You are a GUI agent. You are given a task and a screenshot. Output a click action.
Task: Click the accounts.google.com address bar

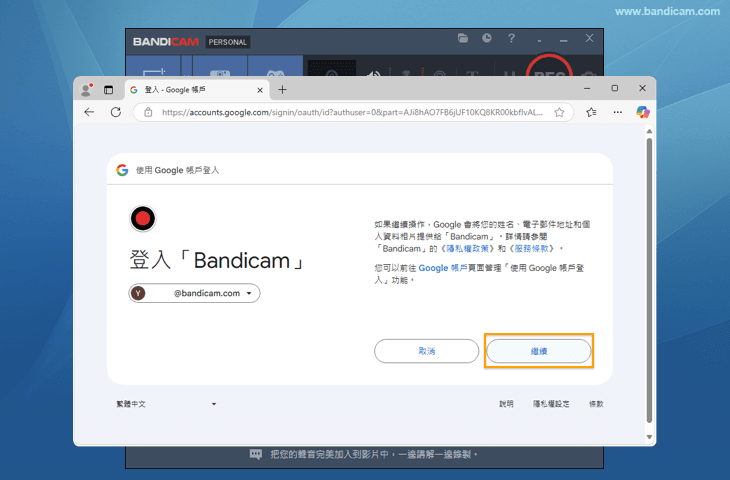[x=352, y=112]
